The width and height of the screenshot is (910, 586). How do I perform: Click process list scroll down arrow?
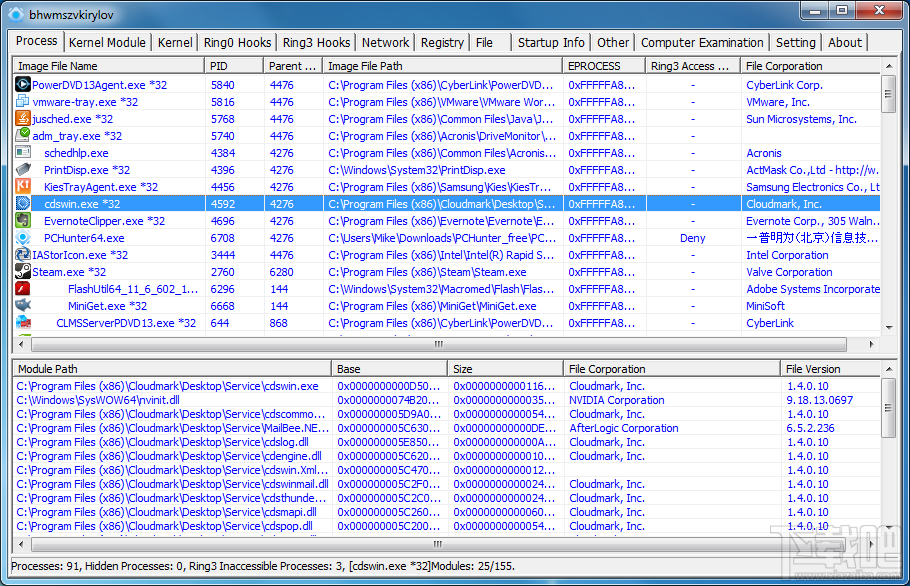coord(889,328)
